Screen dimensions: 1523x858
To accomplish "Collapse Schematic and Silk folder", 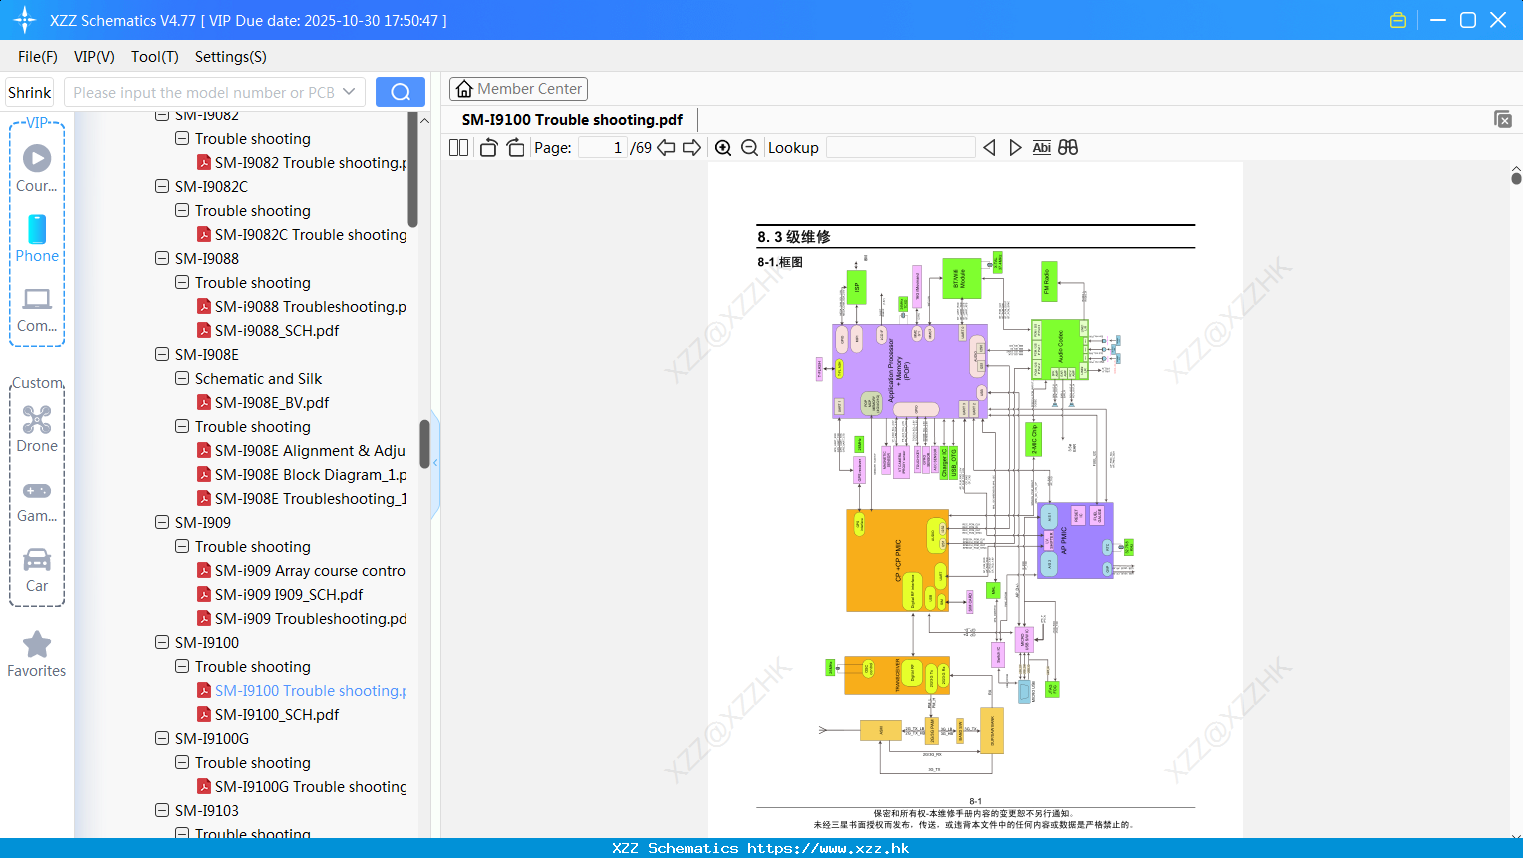I will 182,378.
